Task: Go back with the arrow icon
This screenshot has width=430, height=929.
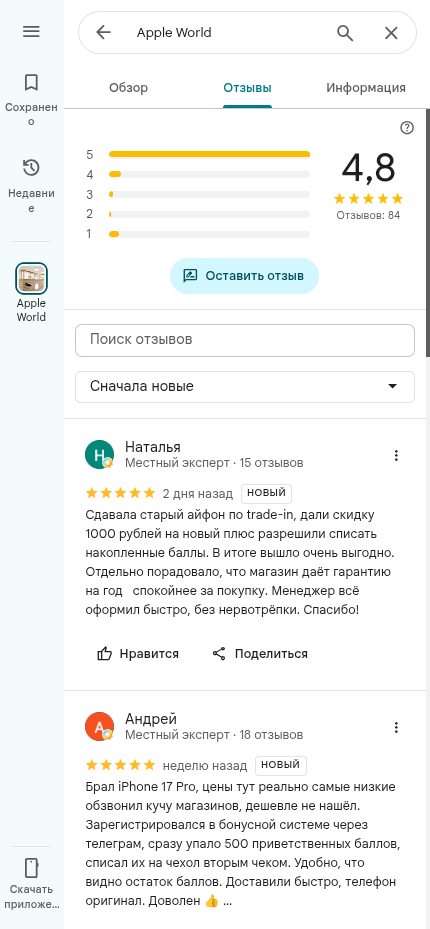Action: [x=104, y=32]
